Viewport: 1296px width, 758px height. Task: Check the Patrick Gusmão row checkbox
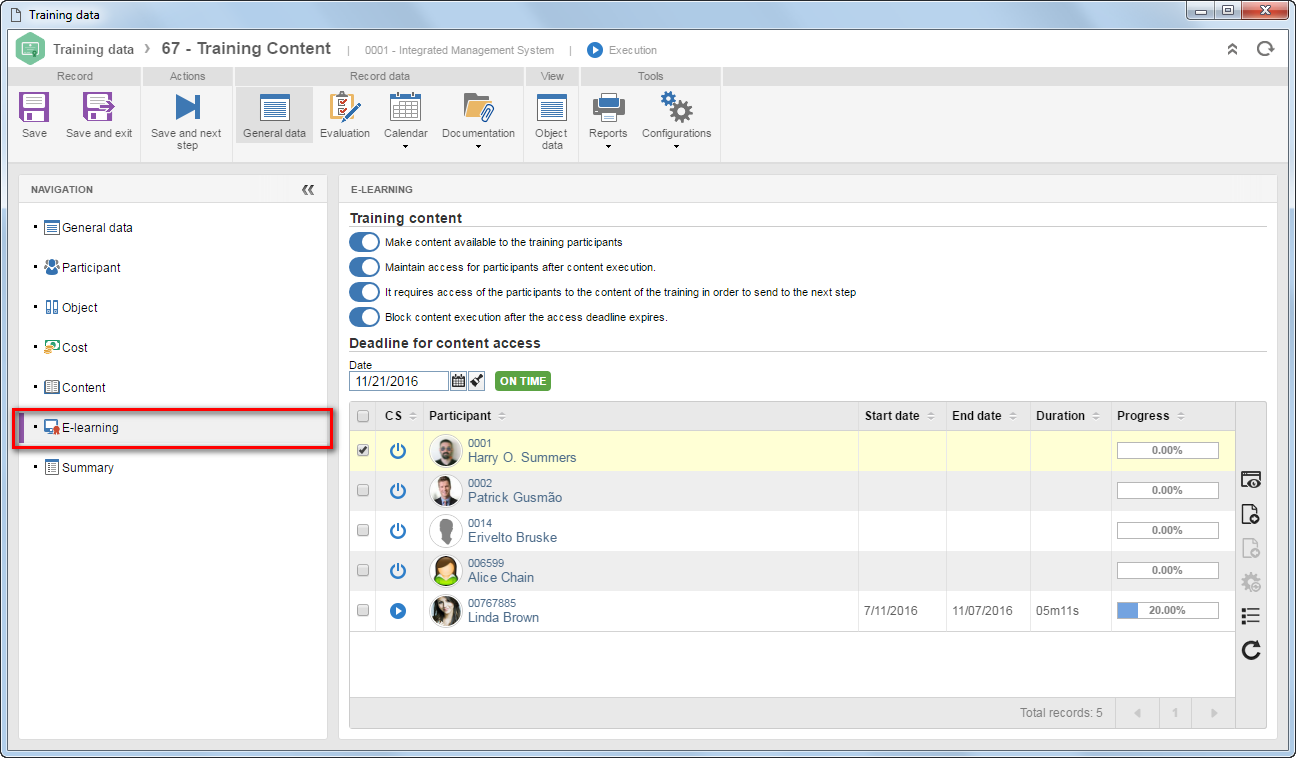363,491
